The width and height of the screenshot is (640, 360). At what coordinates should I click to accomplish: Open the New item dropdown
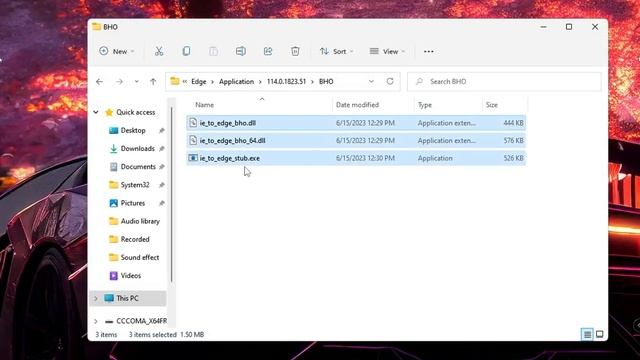coord(117,51)
